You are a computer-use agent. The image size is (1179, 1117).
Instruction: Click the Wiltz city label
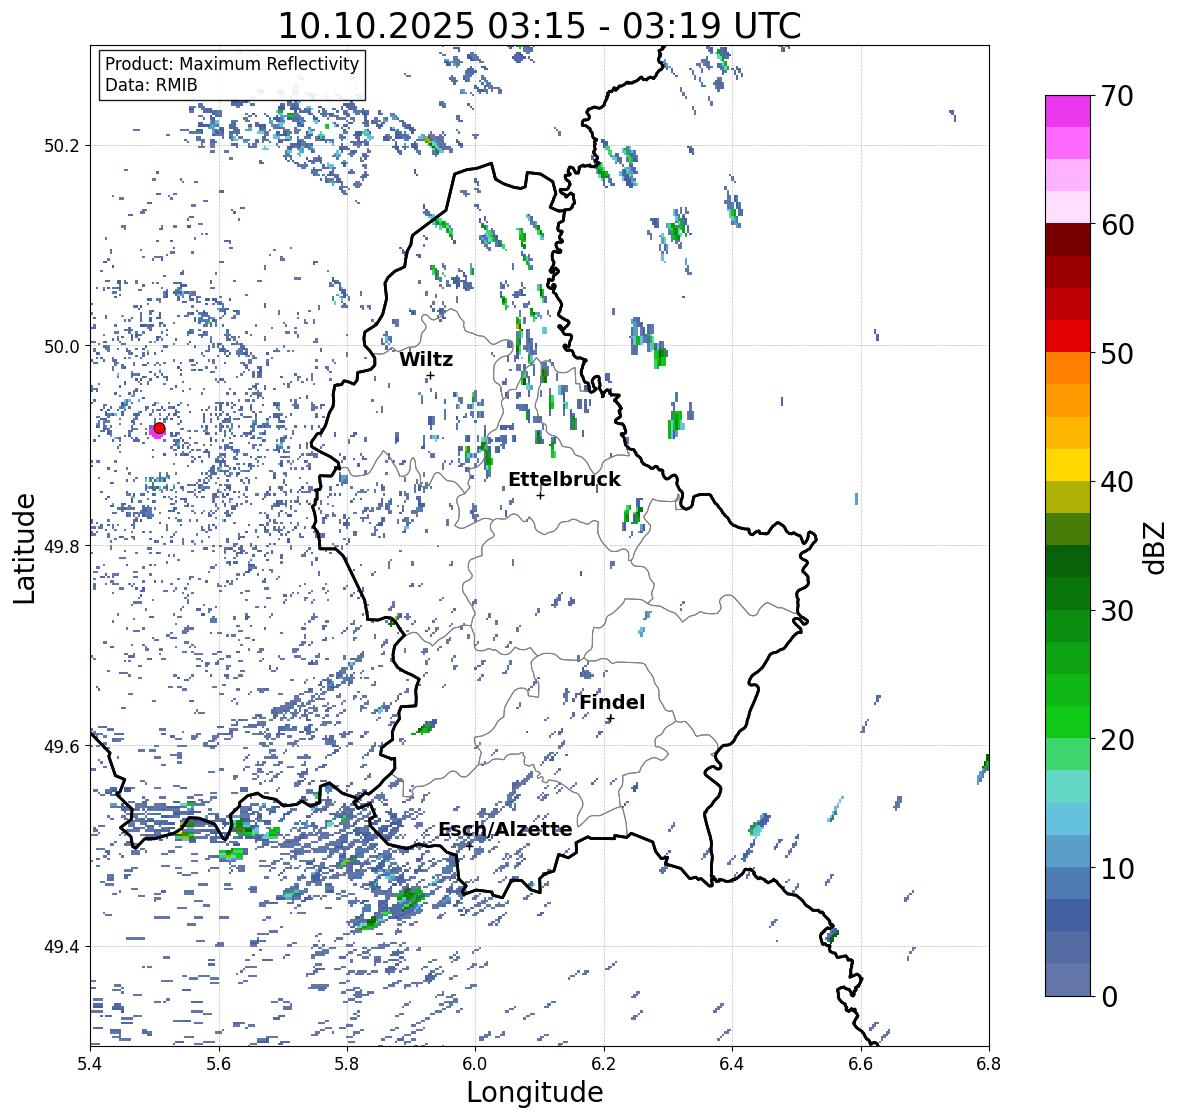point(426,359)
